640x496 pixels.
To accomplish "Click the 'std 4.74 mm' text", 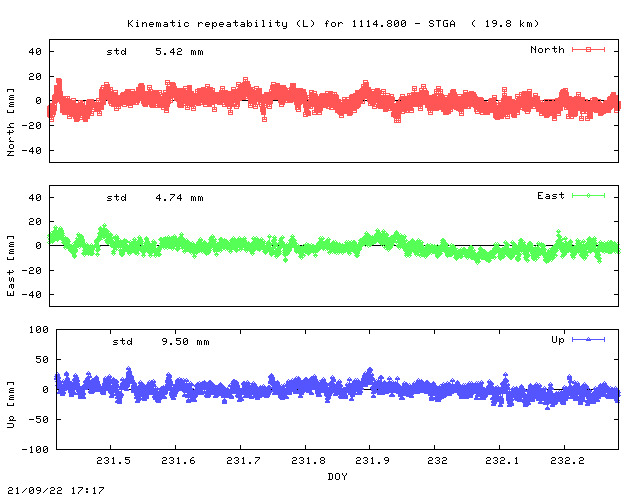I will pos(155,198).
